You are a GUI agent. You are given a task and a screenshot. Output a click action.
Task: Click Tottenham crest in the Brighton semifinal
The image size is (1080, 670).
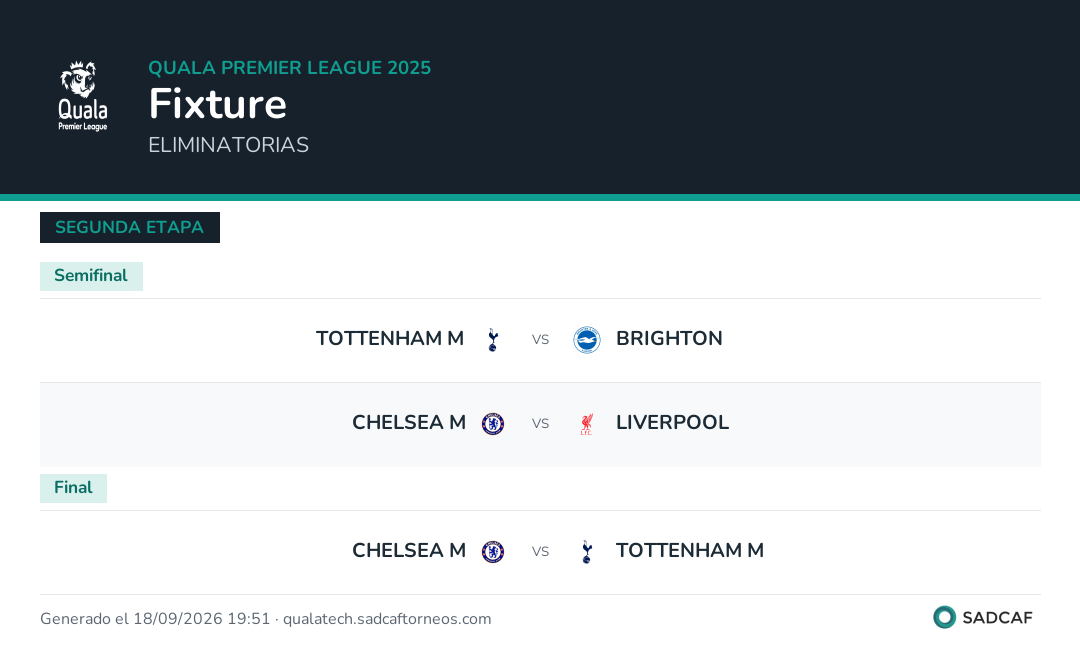pos(492,339)
